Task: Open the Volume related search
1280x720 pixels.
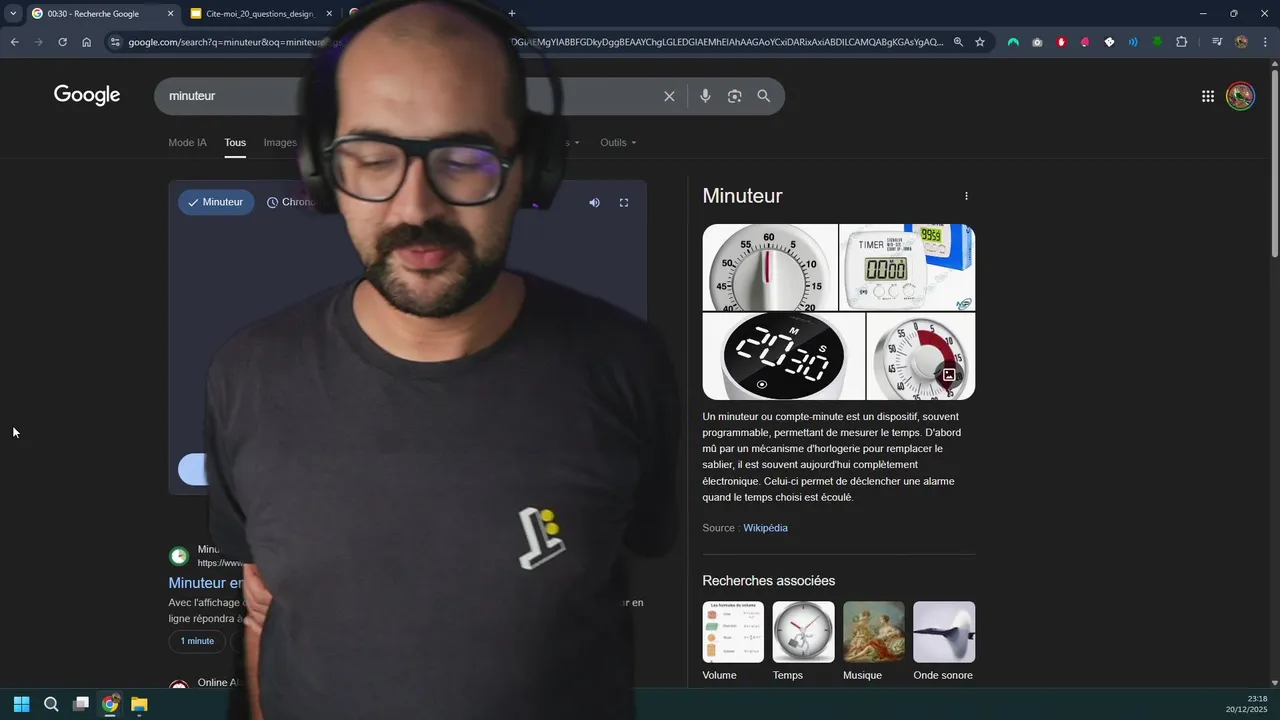Action: 733,641
